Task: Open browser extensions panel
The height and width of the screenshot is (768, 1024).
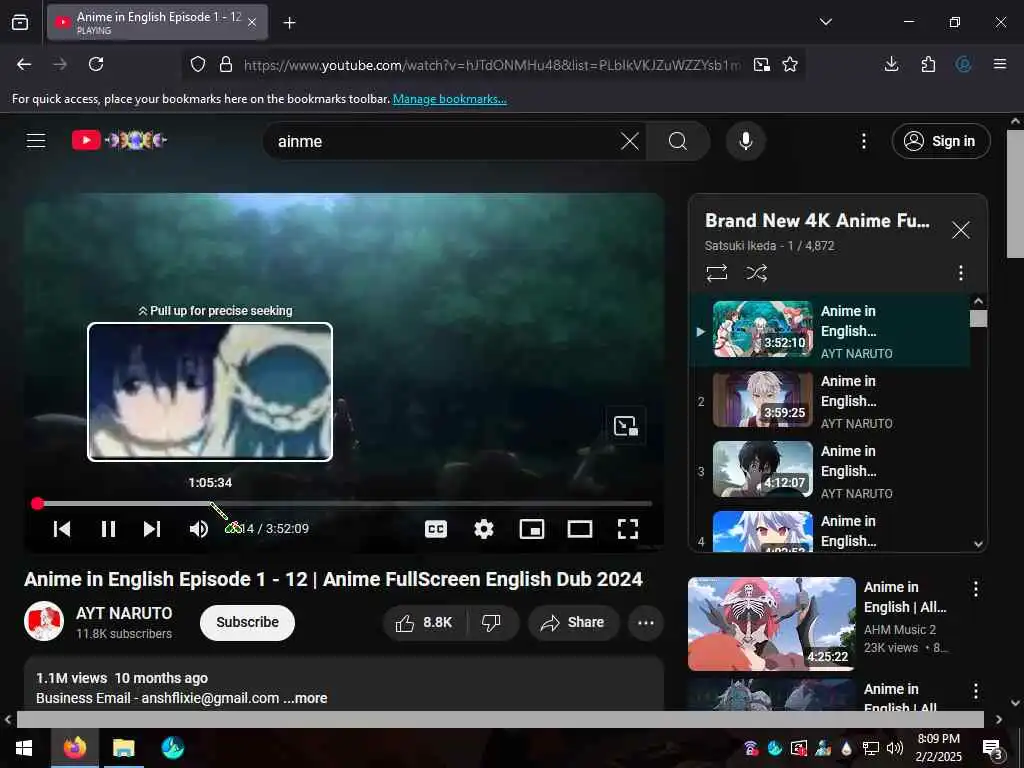Action: click(x=928, y=64)
